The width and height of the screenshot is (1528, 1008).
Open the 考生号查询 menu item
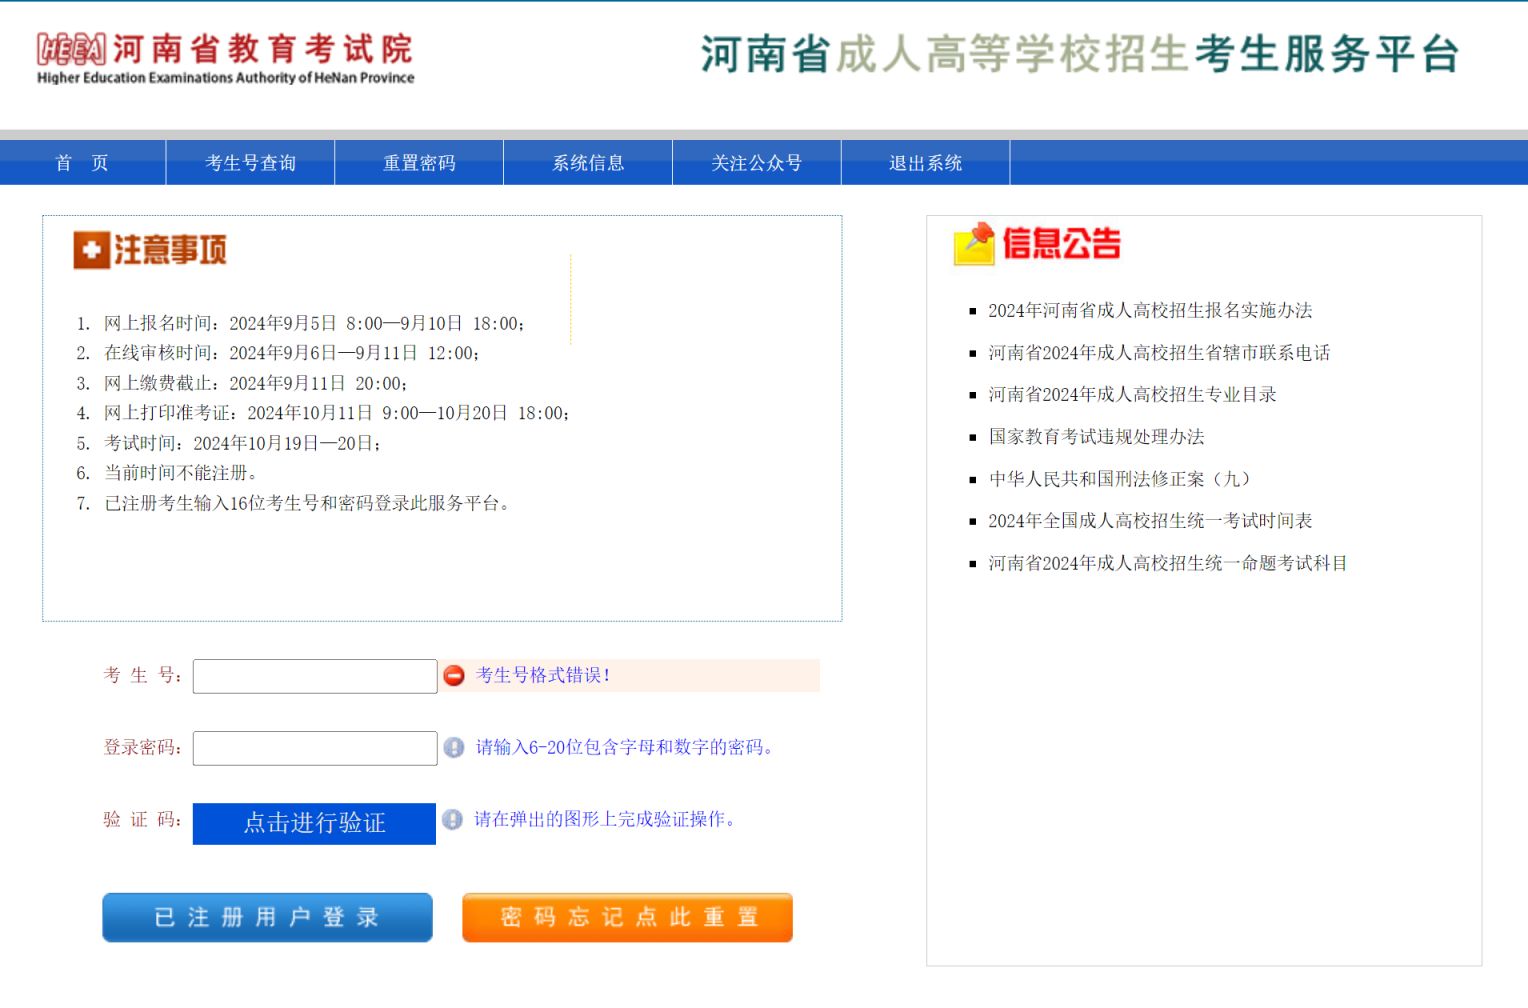(x=250, y=163)
